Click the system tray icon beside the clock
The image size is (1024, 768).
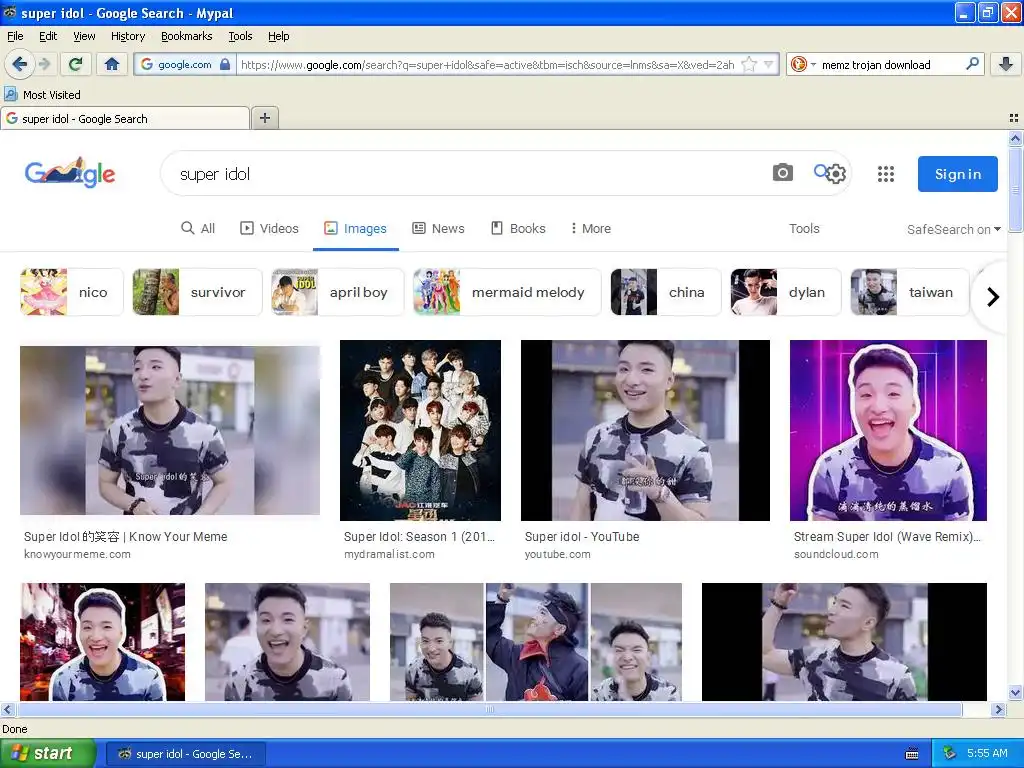pos(950,753)
